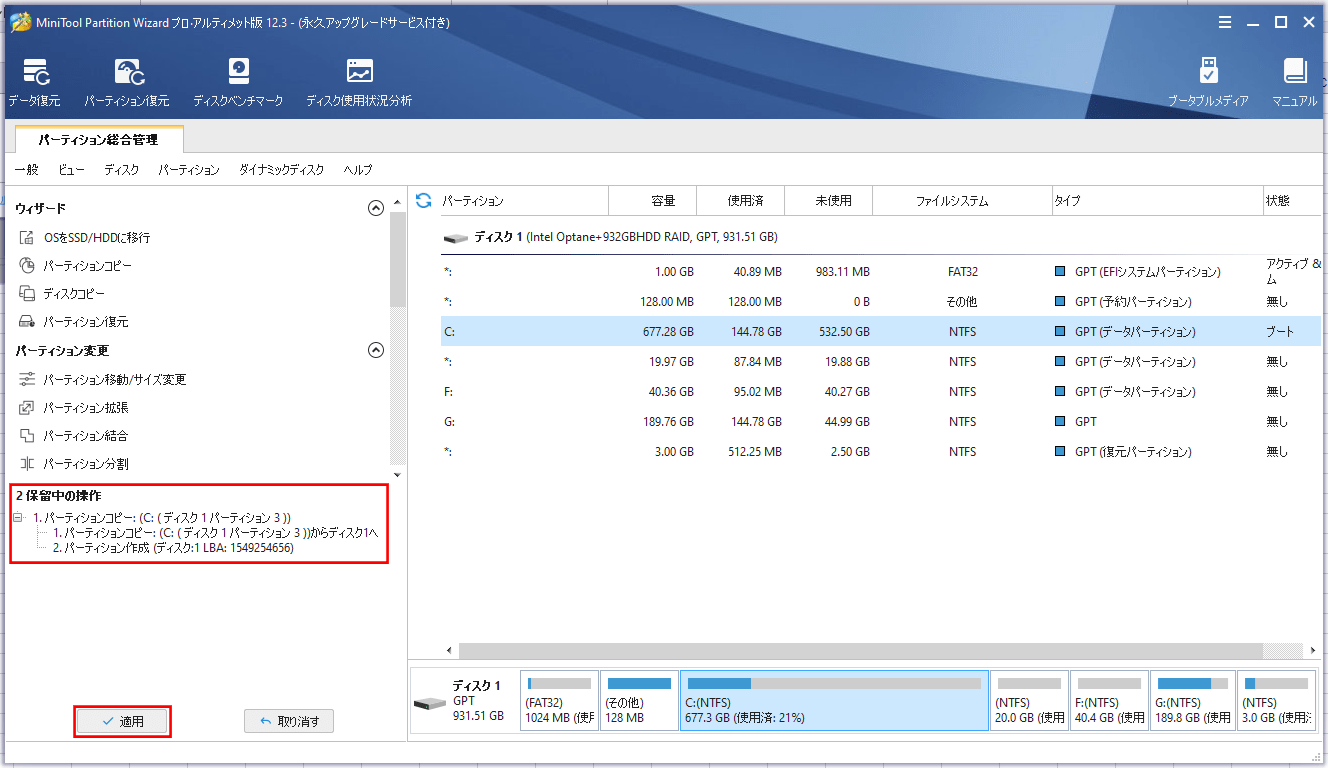
Task: Open the ダイナミックディスク menu
Action: coord(281,170)
